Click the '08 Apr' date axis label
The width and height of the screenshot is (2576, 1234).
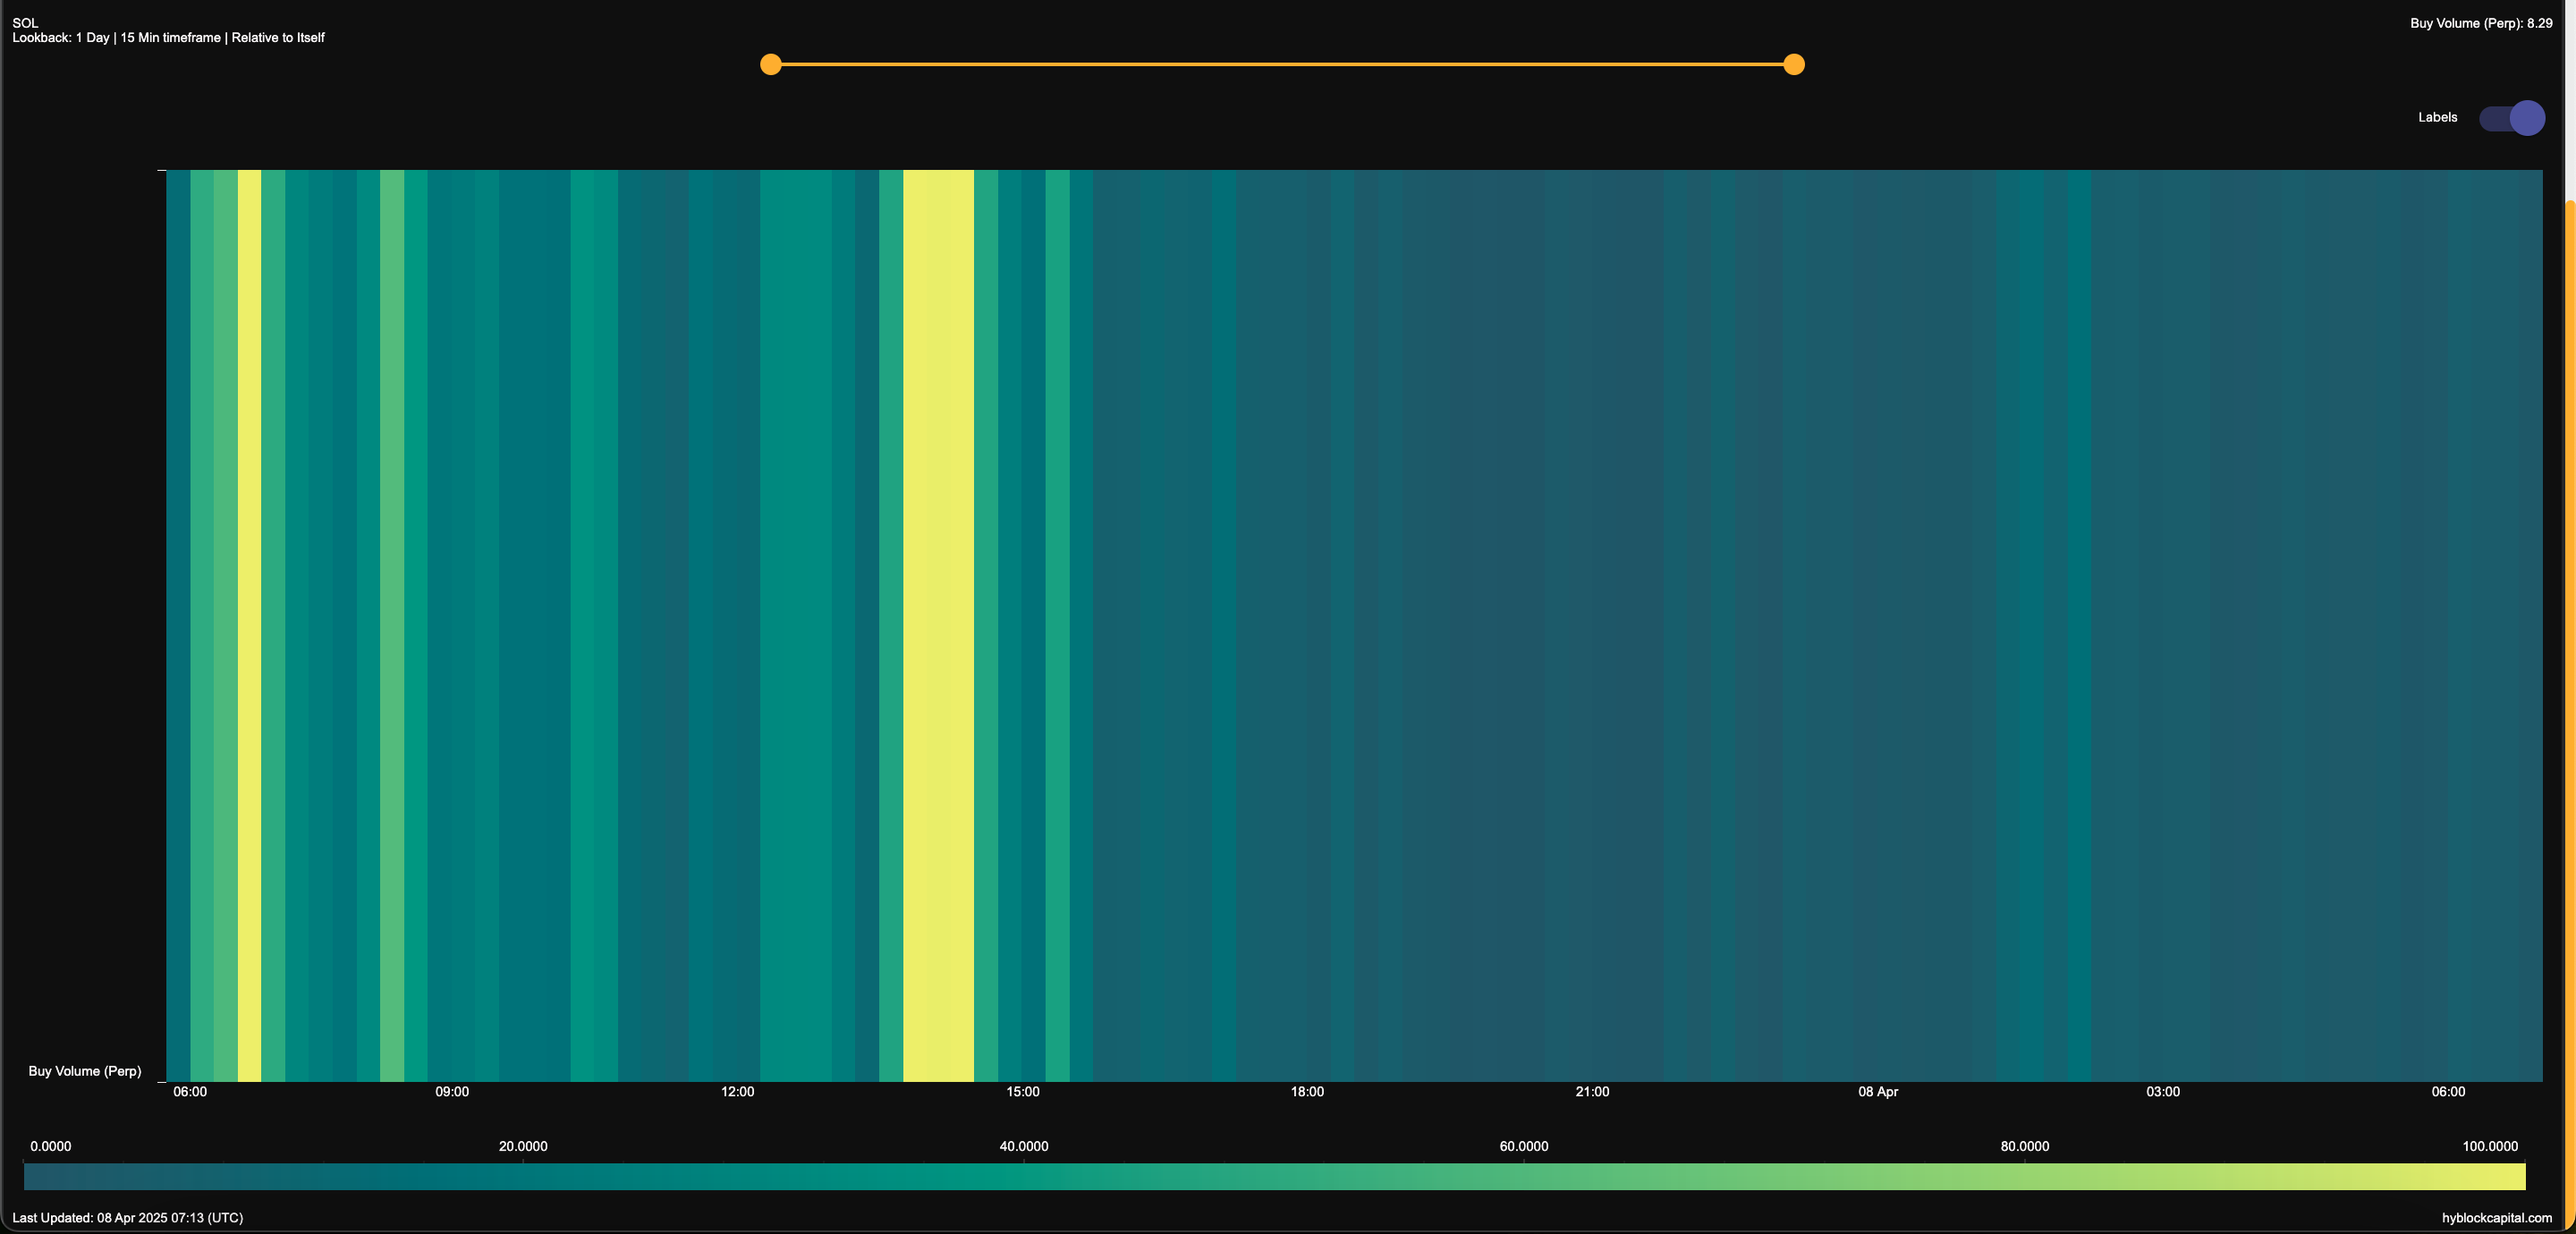pos(1878,1092)
